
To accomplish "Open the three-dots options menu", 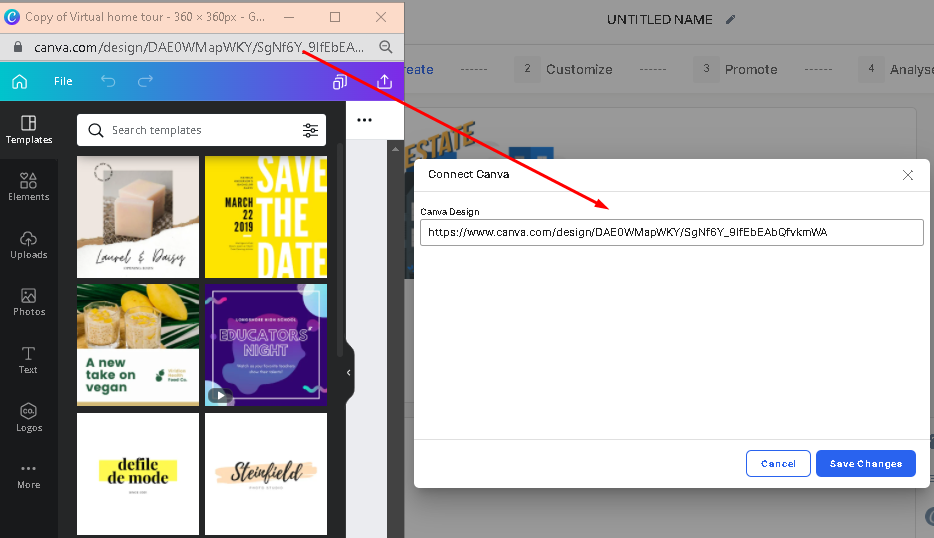I will coord(365,120).
